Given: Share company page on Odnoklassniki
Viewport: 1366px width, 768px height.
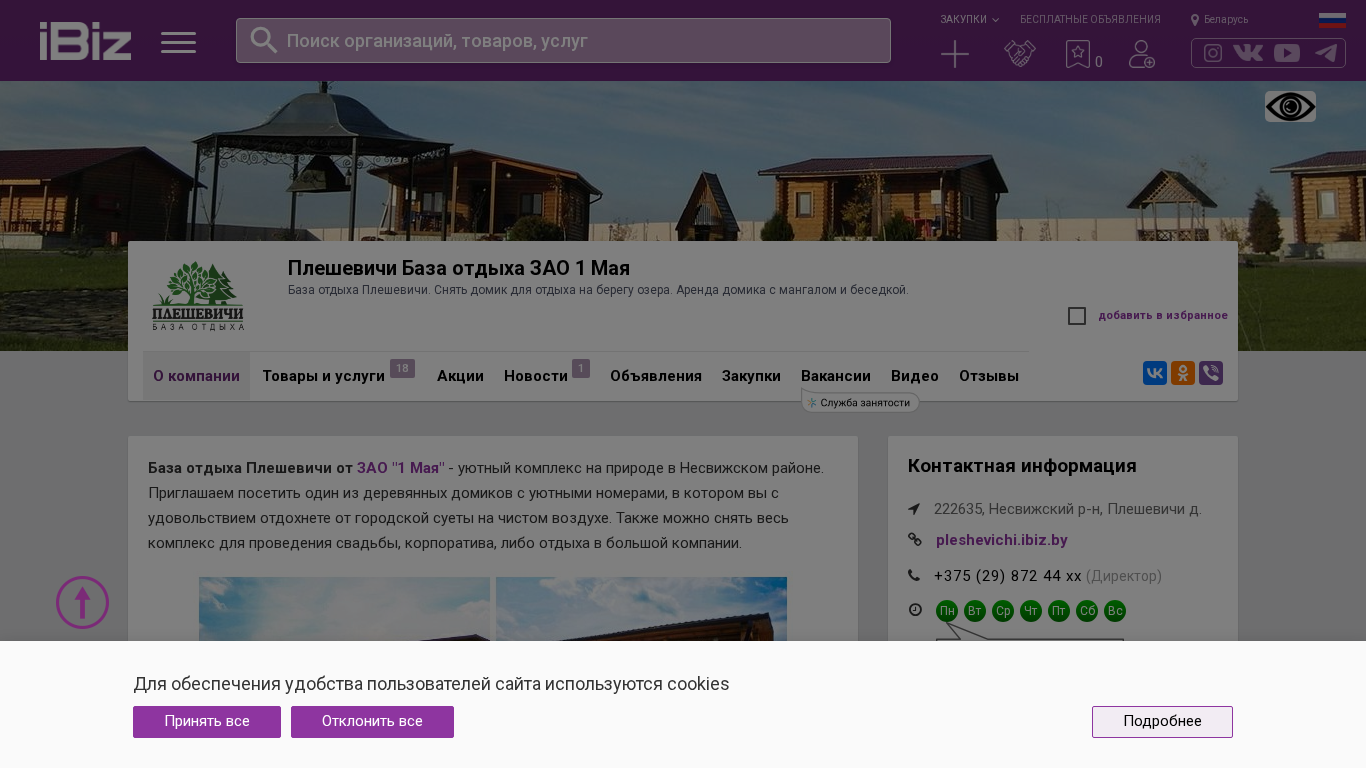Looking at the screenshot, I should pos(1183,373).
